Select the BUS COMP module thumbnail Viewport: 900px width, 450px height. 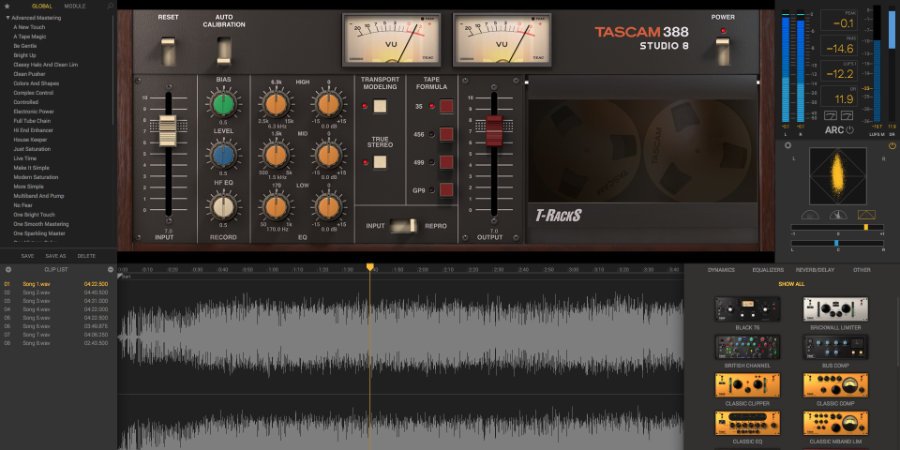pyautogui.click(x=835, y=347)
